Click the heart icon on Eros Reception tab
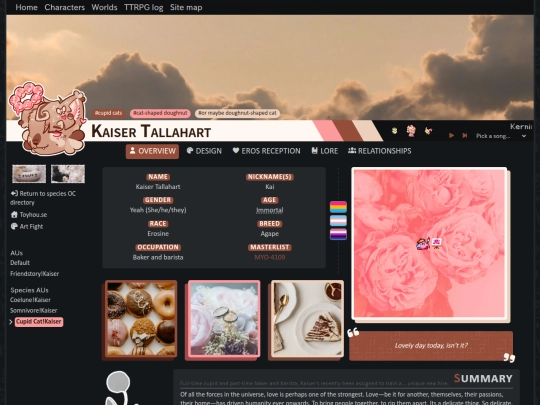 [236, 150]
